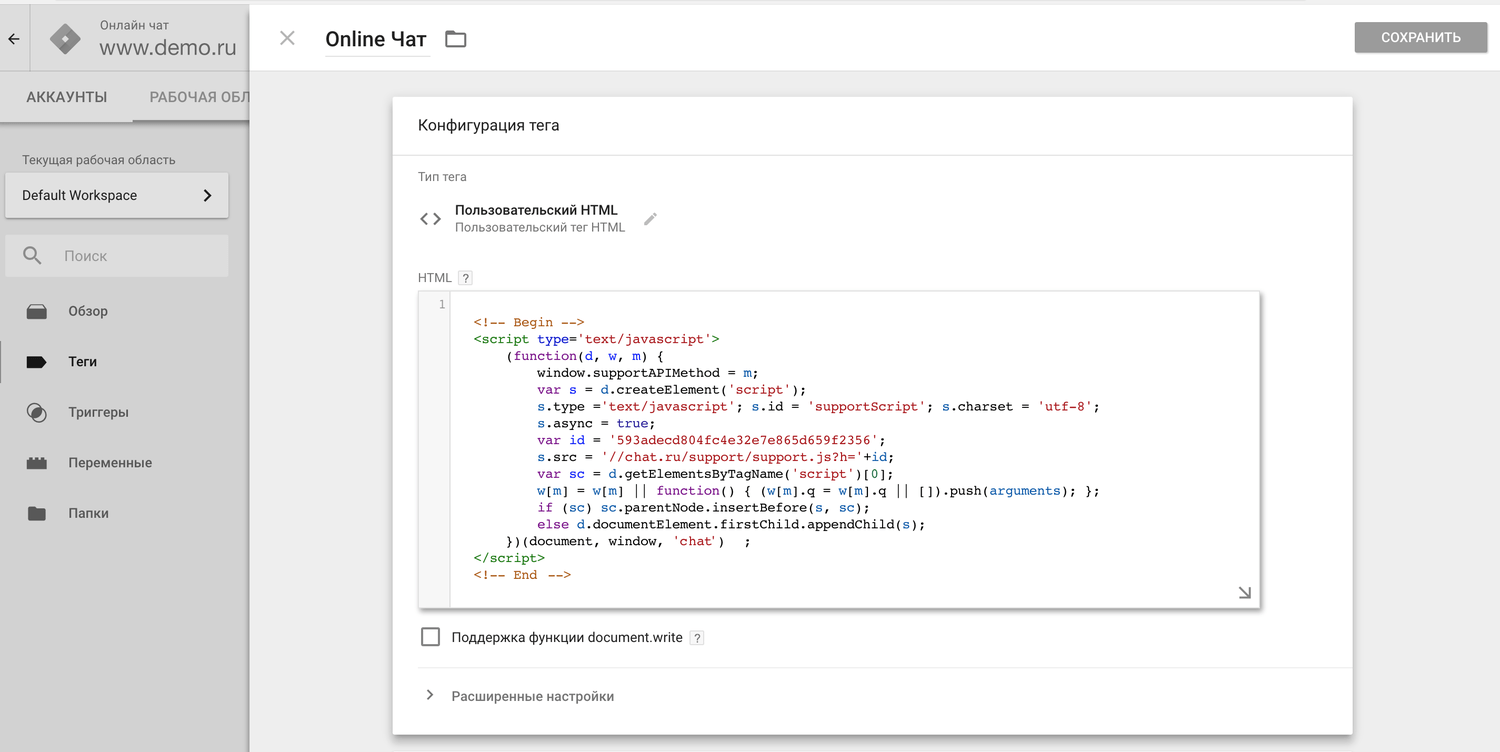Open the Default Workspace selector
Screen dimensions: 1500x752
coord(117,195)
